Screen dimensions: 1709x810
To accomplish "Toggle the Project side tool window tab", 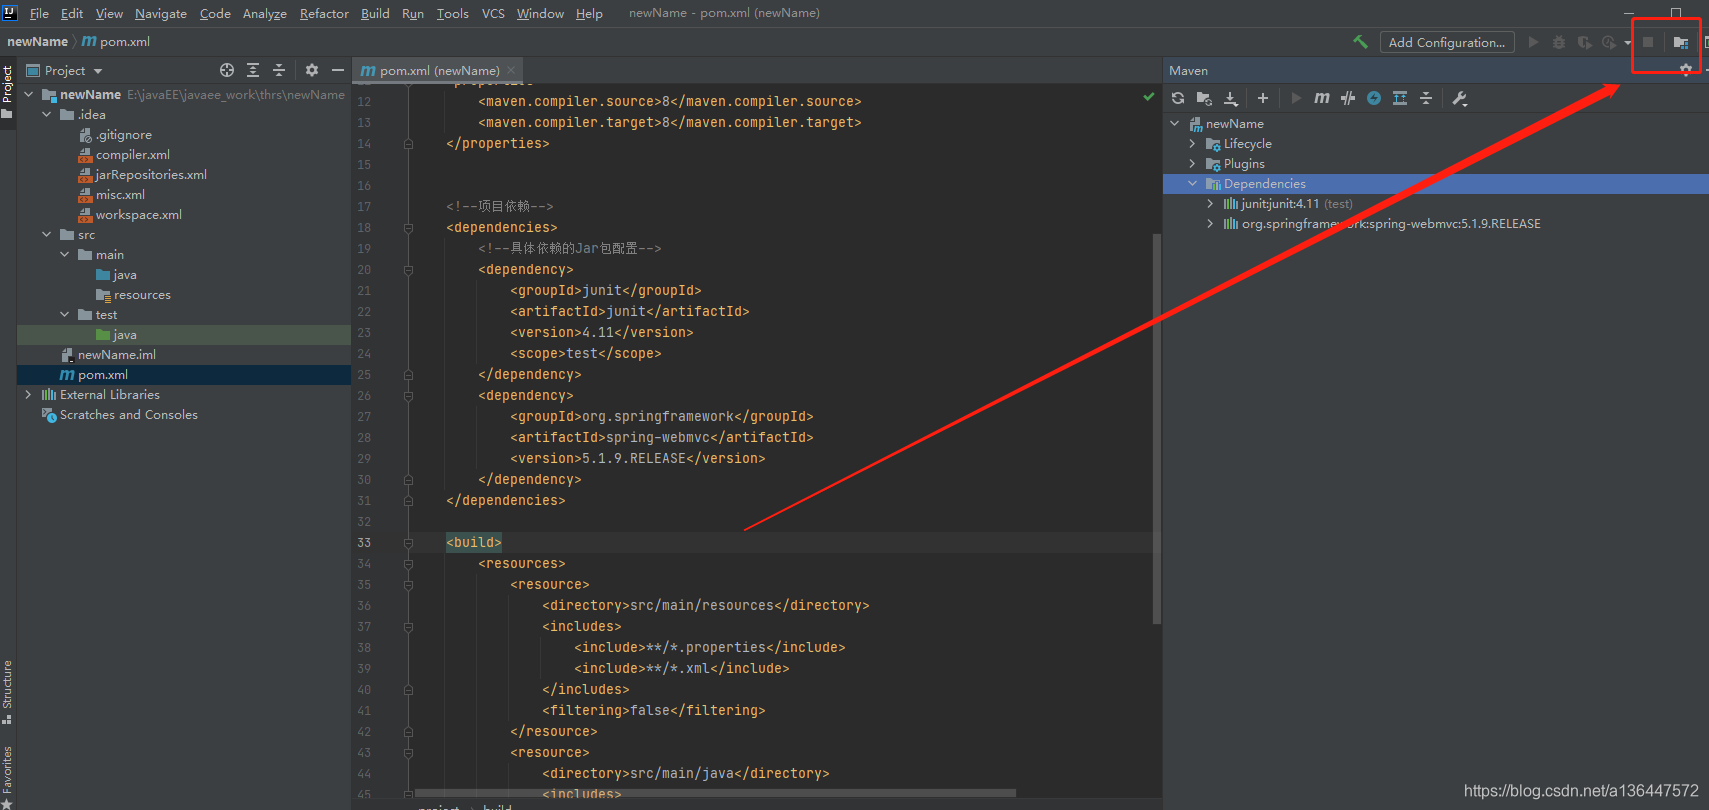I will (8, 91).
